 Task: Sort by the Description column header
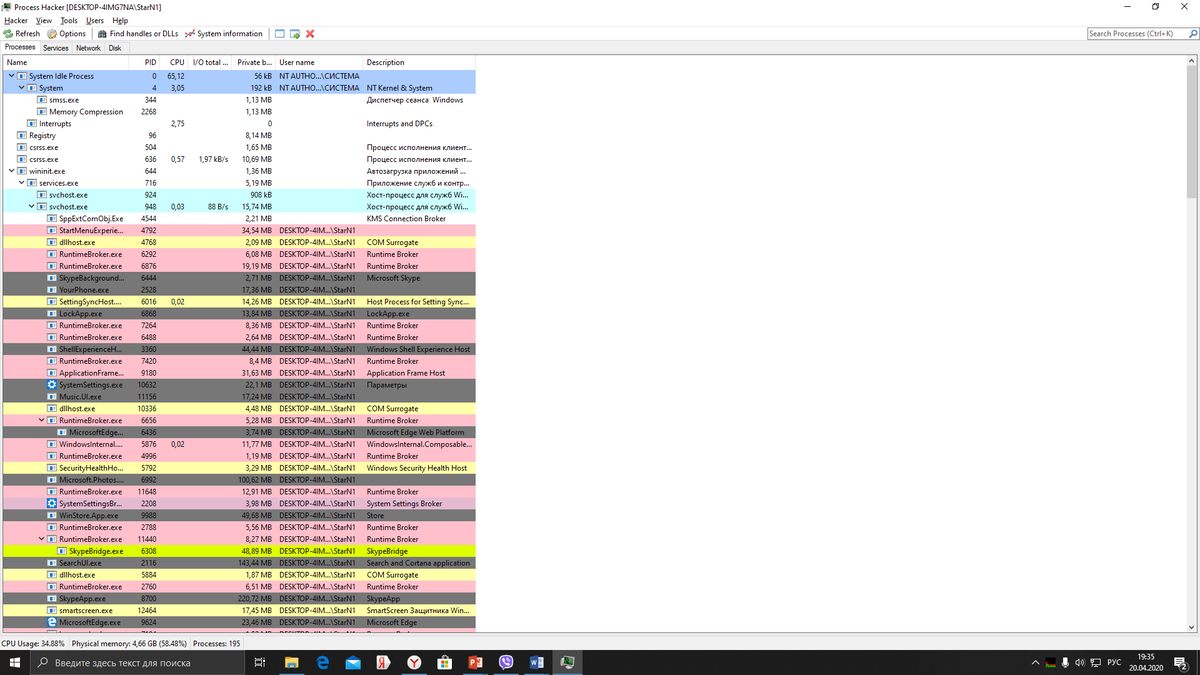(x=418, y=62)
